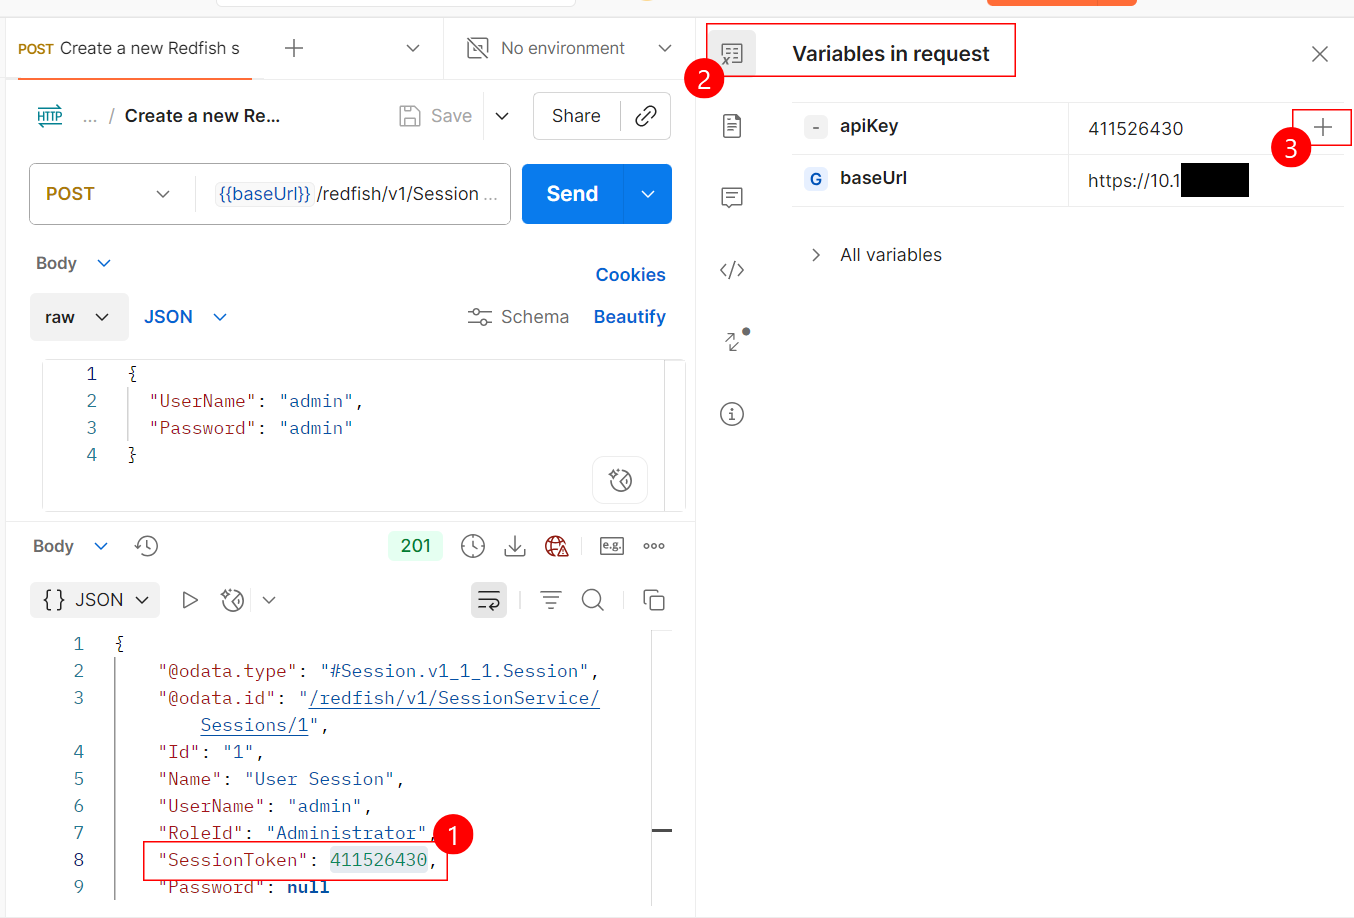The height and width of the screenshot is (918, 1354).
Task: Download the response using save icon
Action: pos(515,546)
